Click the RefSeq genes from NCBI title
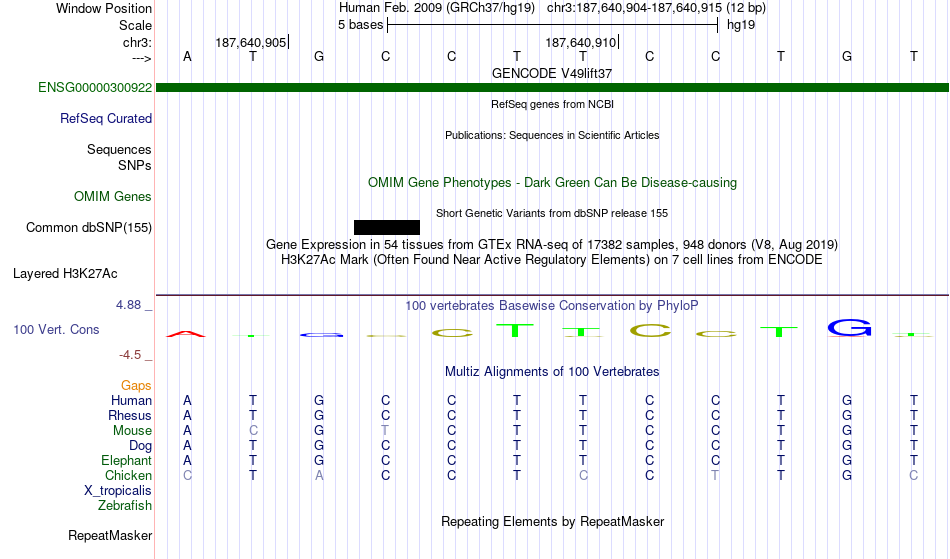950x559 pixels. coord(553,104)
